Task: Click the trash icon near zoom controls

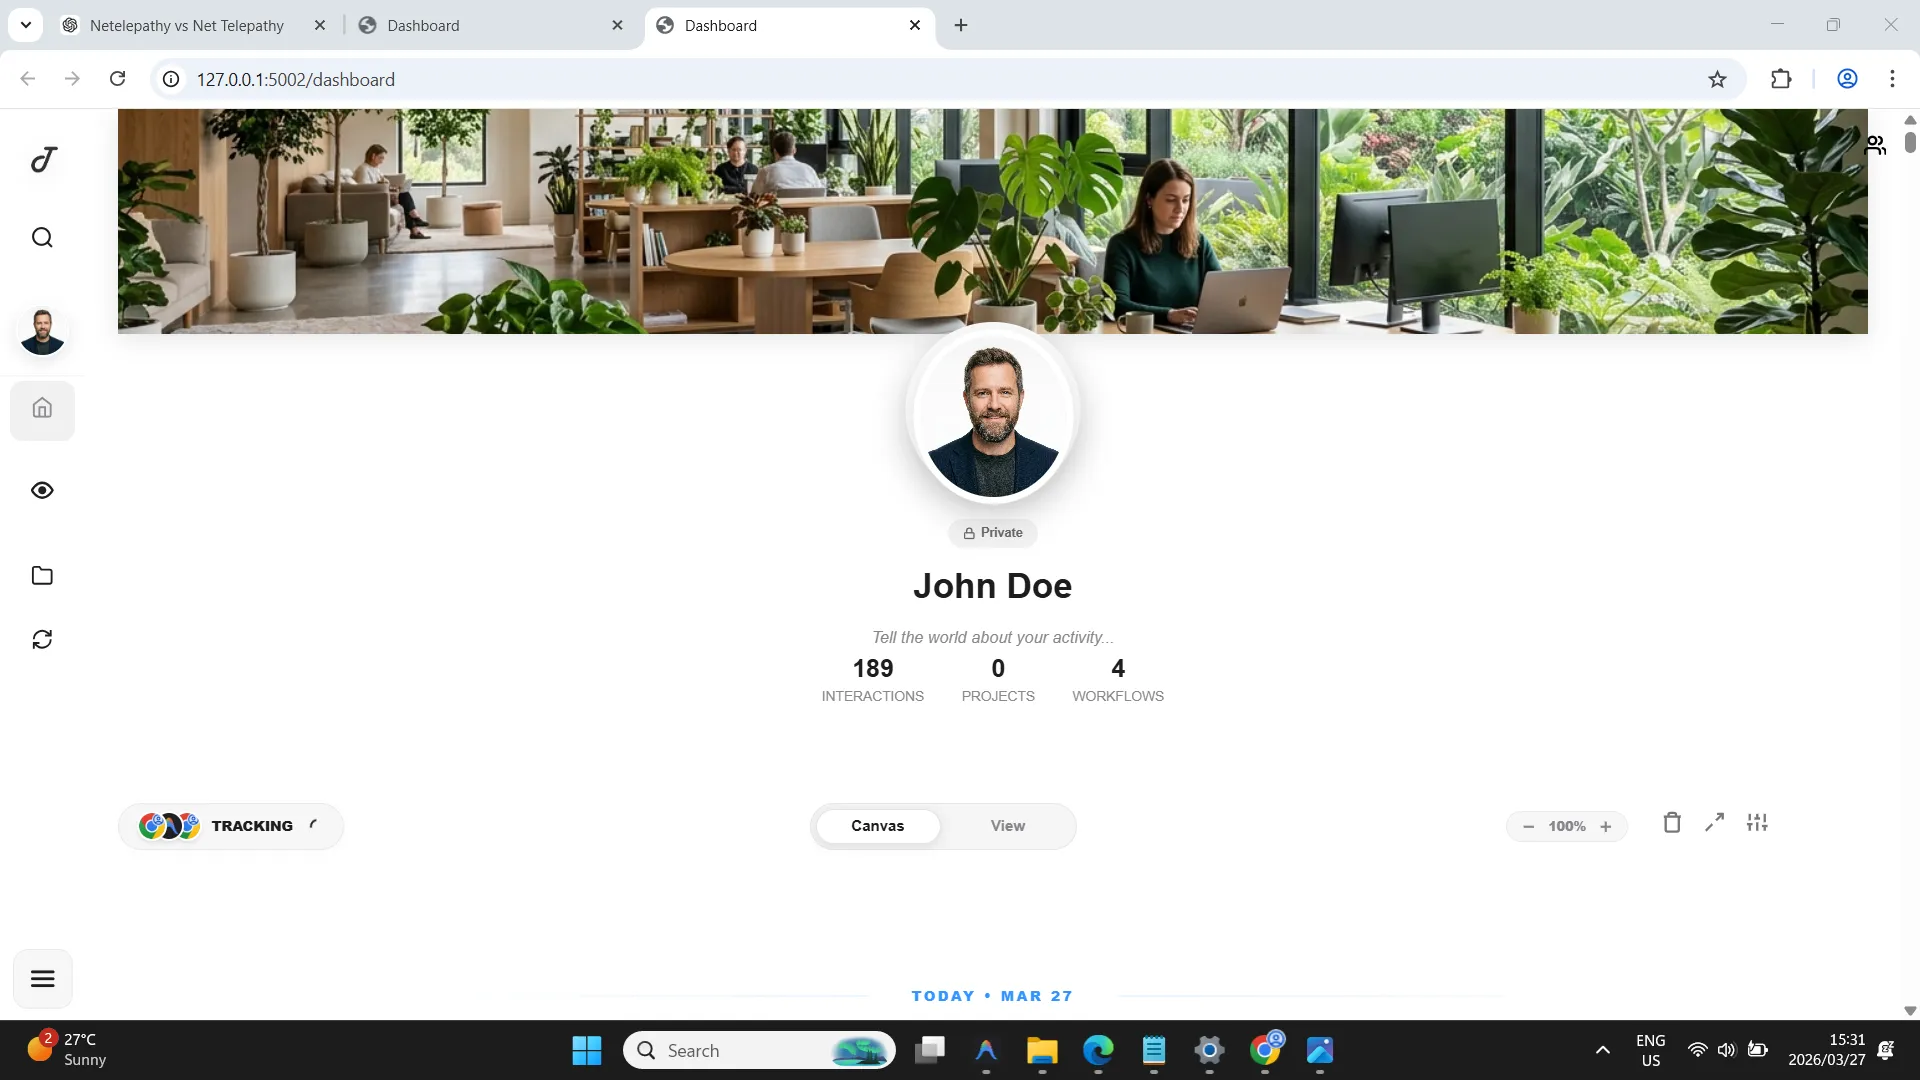Action: tap(1672, 823)
